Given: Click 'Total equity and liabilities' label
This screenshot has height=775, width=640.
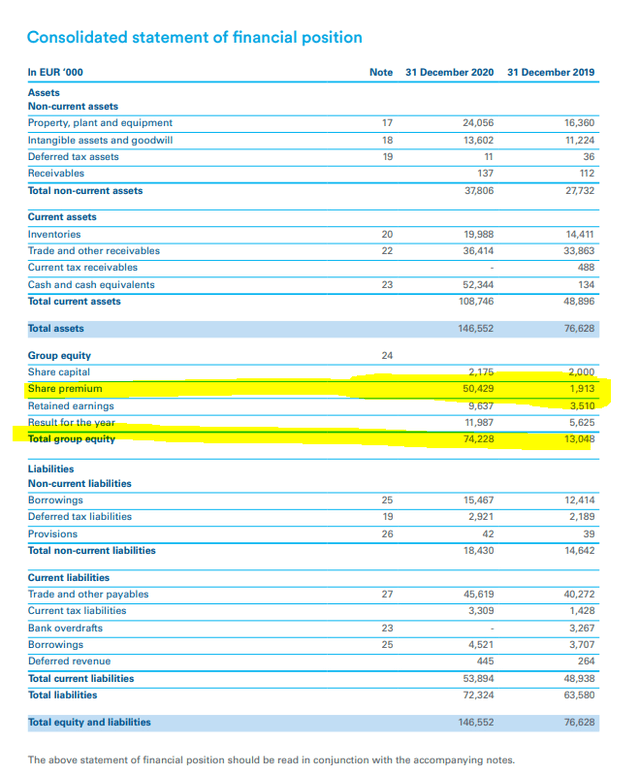Looking at the screenshot, I should click(89, 722).
